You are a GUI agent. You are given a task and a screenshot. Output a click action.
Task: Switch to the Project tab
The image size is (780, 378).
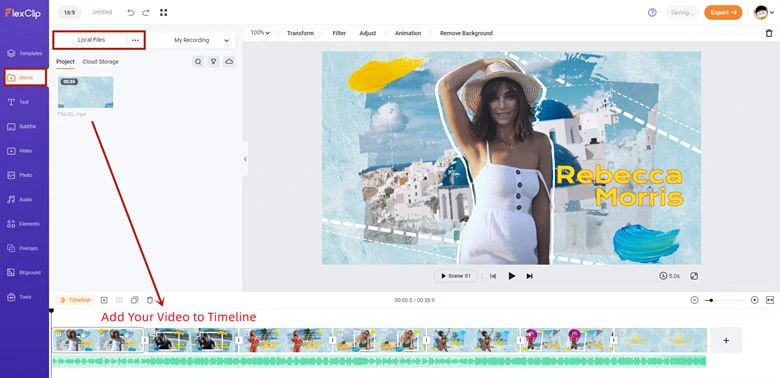(x=65, y=62)
